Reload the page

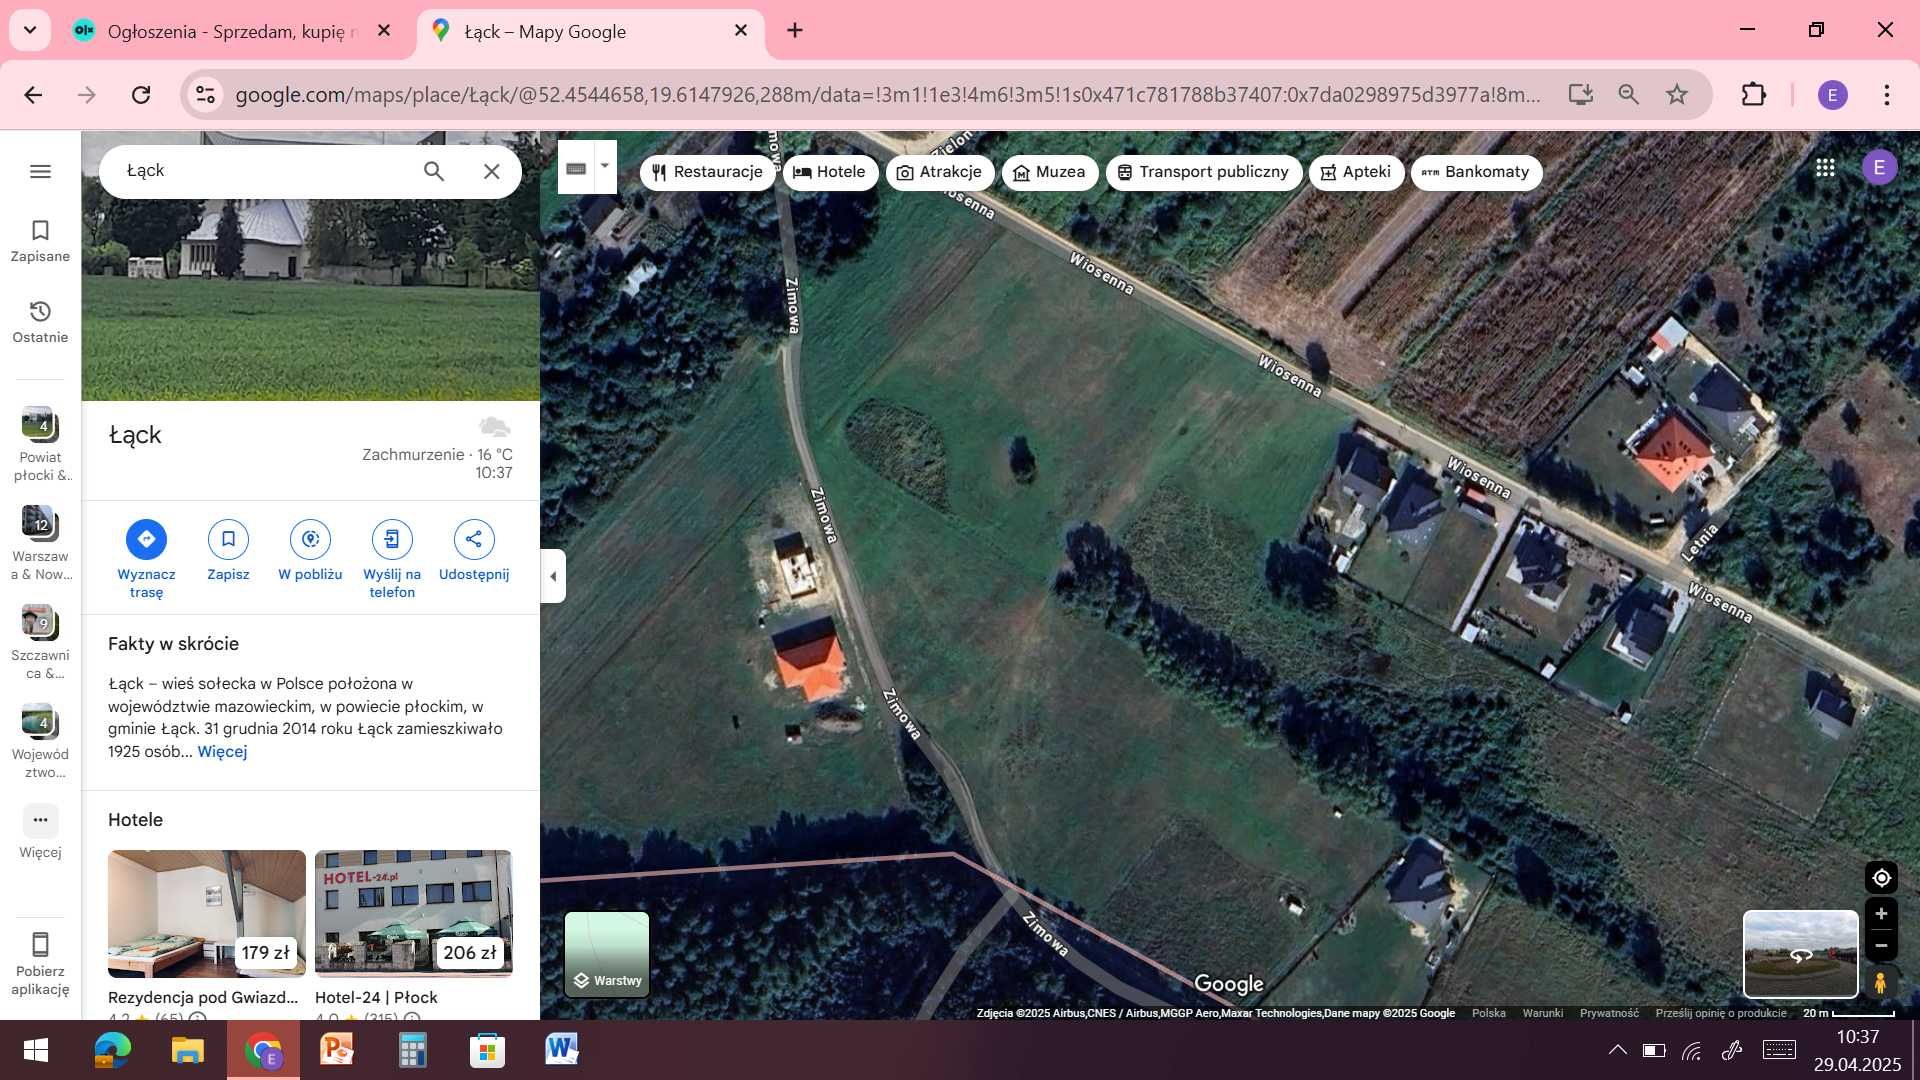coord(141,95)
